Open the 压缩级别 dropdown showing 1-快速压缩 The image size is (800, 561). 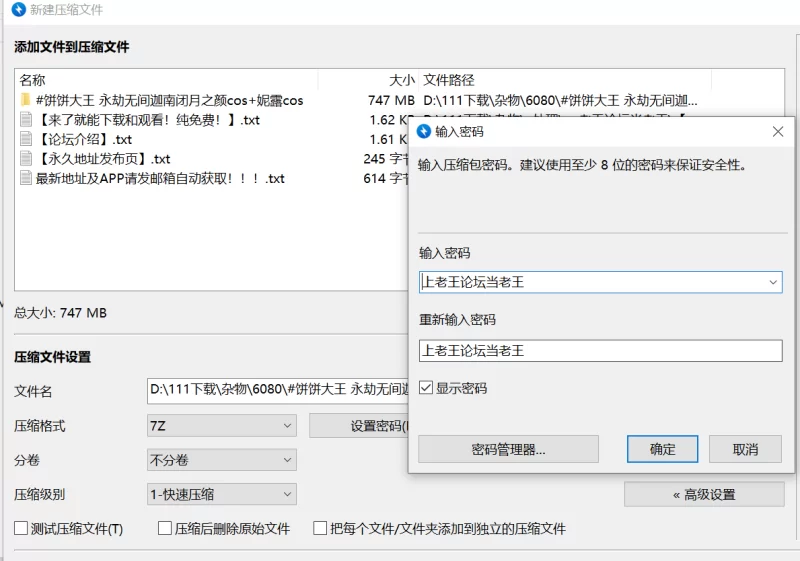pyautogui.click(x=222, y=494)
